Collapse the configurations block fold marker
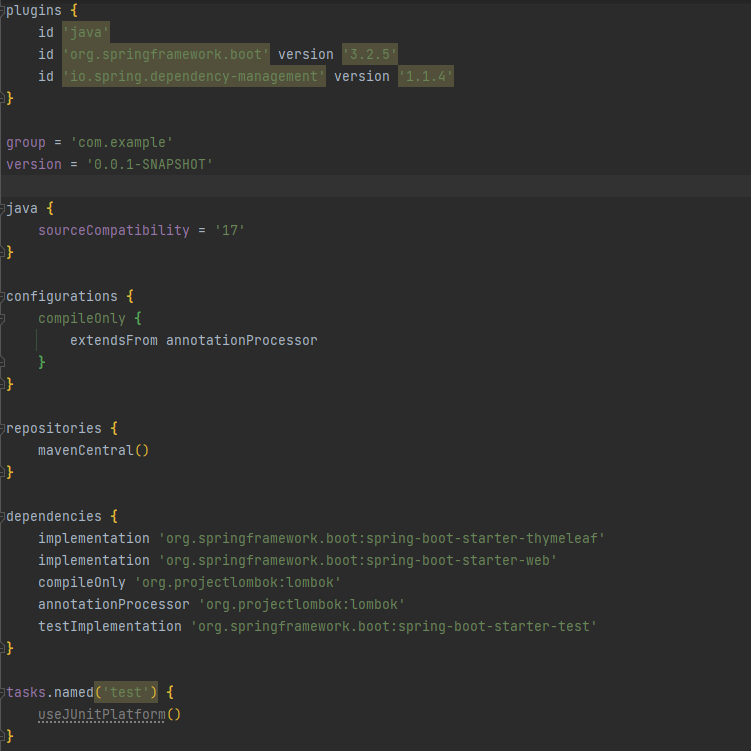The image size is (751, 751). (x=2, y=296)
